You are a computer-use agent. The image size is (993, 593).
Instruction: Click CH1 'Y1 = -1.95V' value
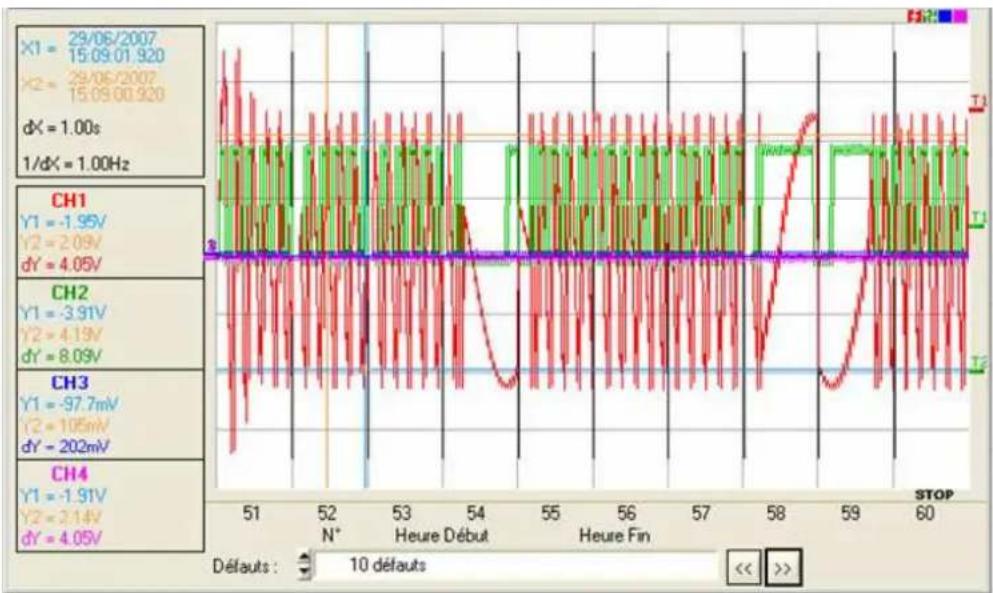point(63,222)
